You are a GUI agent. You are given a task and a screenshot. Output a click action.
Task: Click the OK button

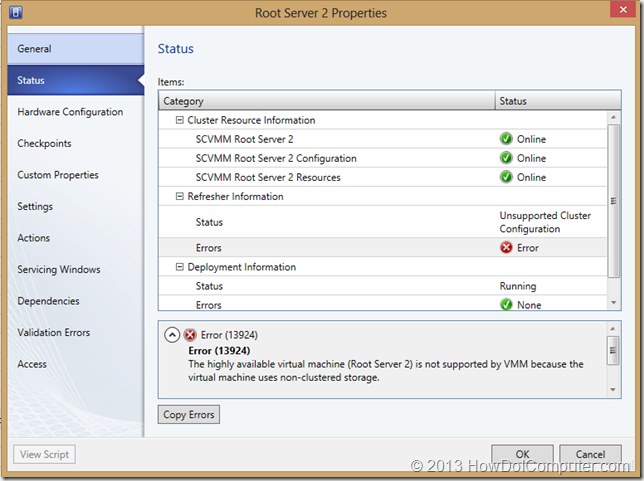522,454
